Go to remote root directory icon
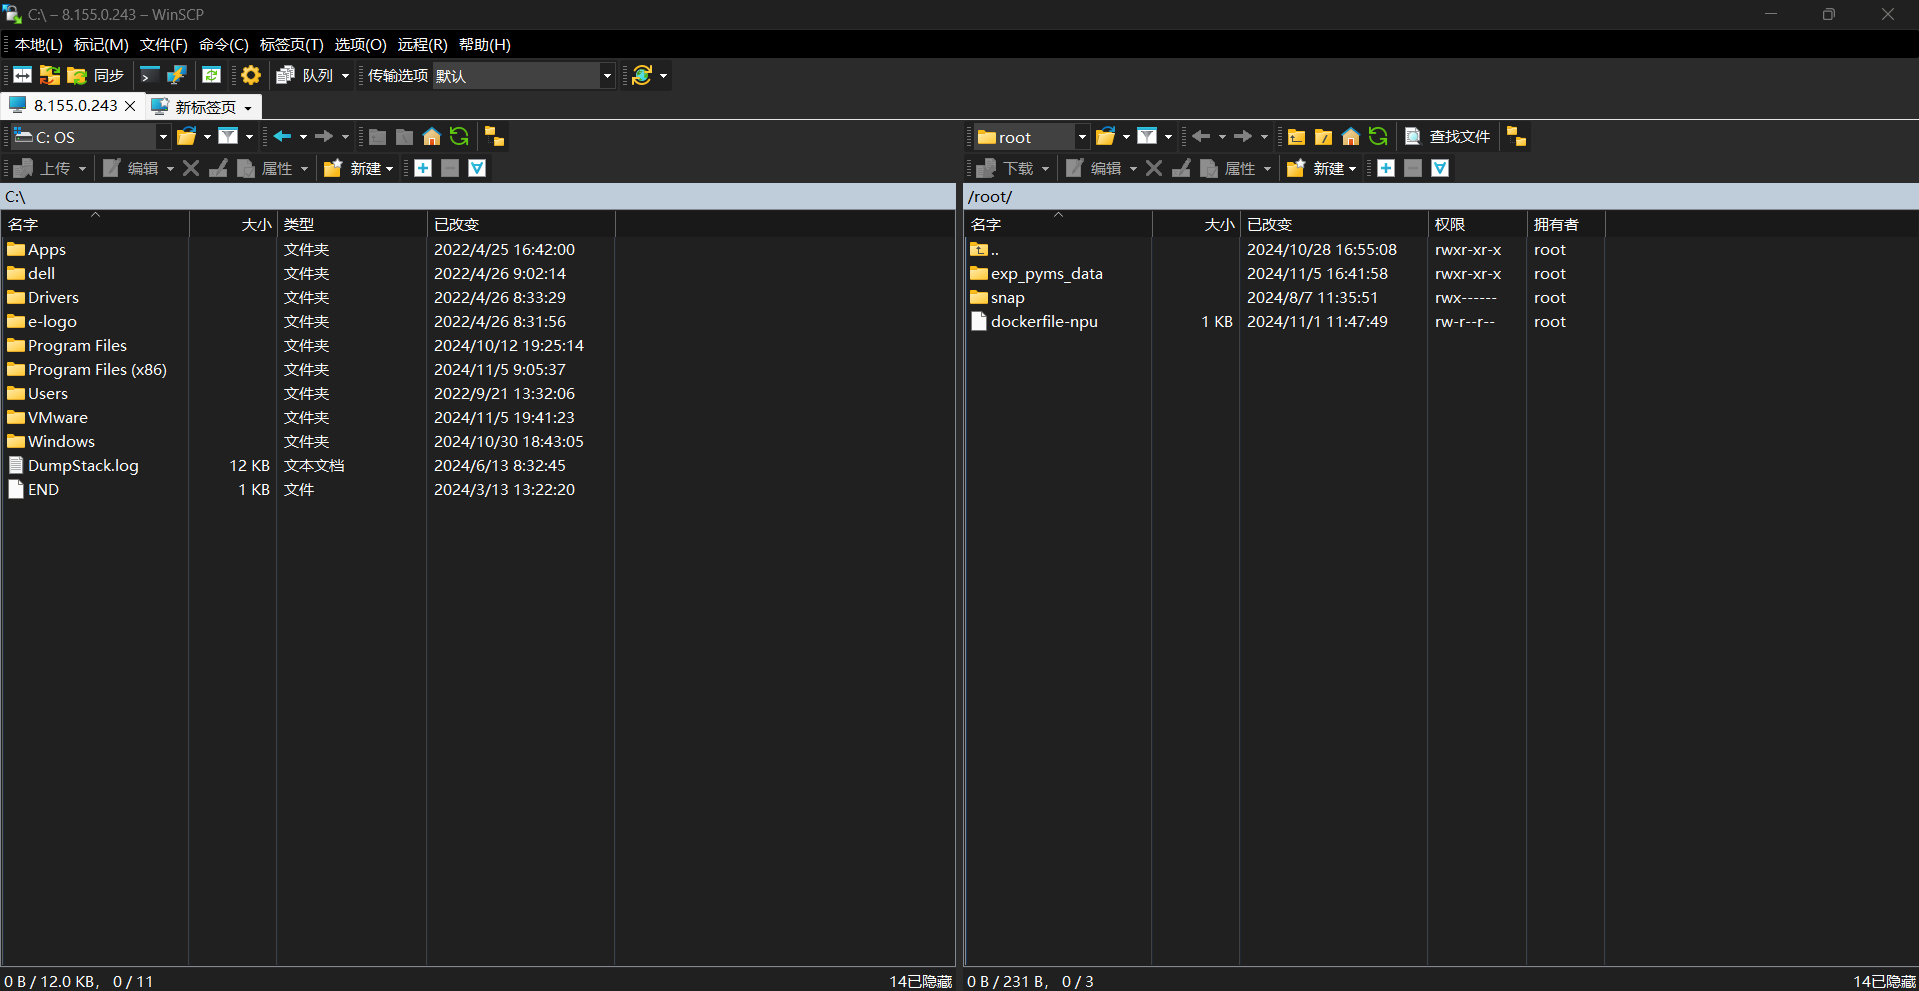1919x991 pixels. pos(1324,137)
